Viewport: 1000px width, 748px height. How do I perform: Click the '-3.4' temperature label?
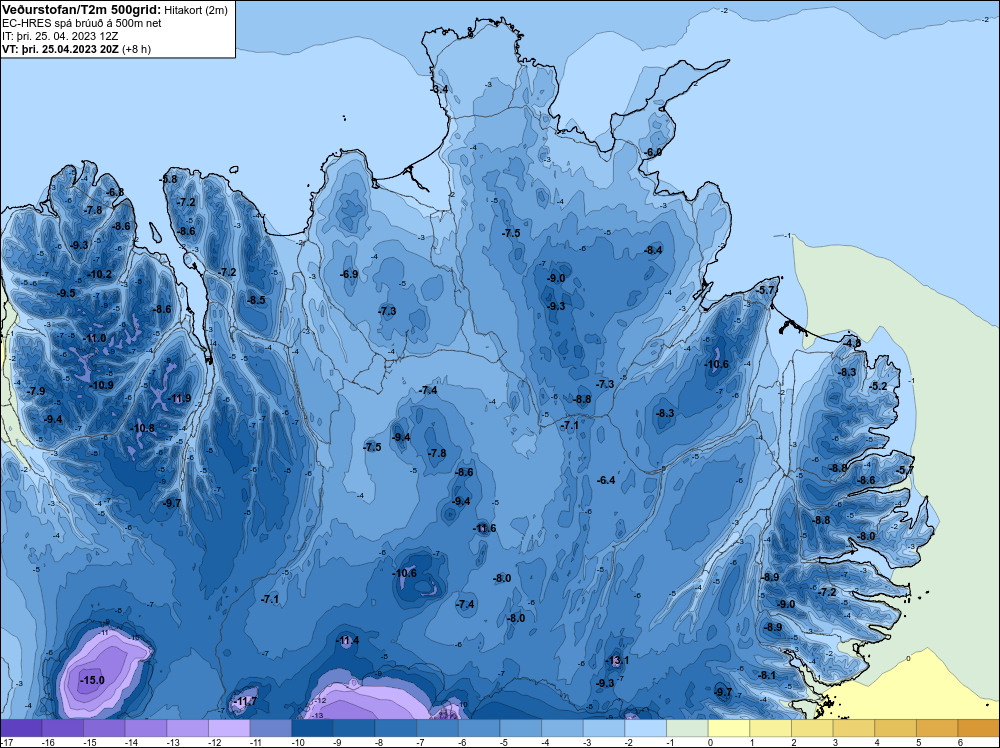440,89
